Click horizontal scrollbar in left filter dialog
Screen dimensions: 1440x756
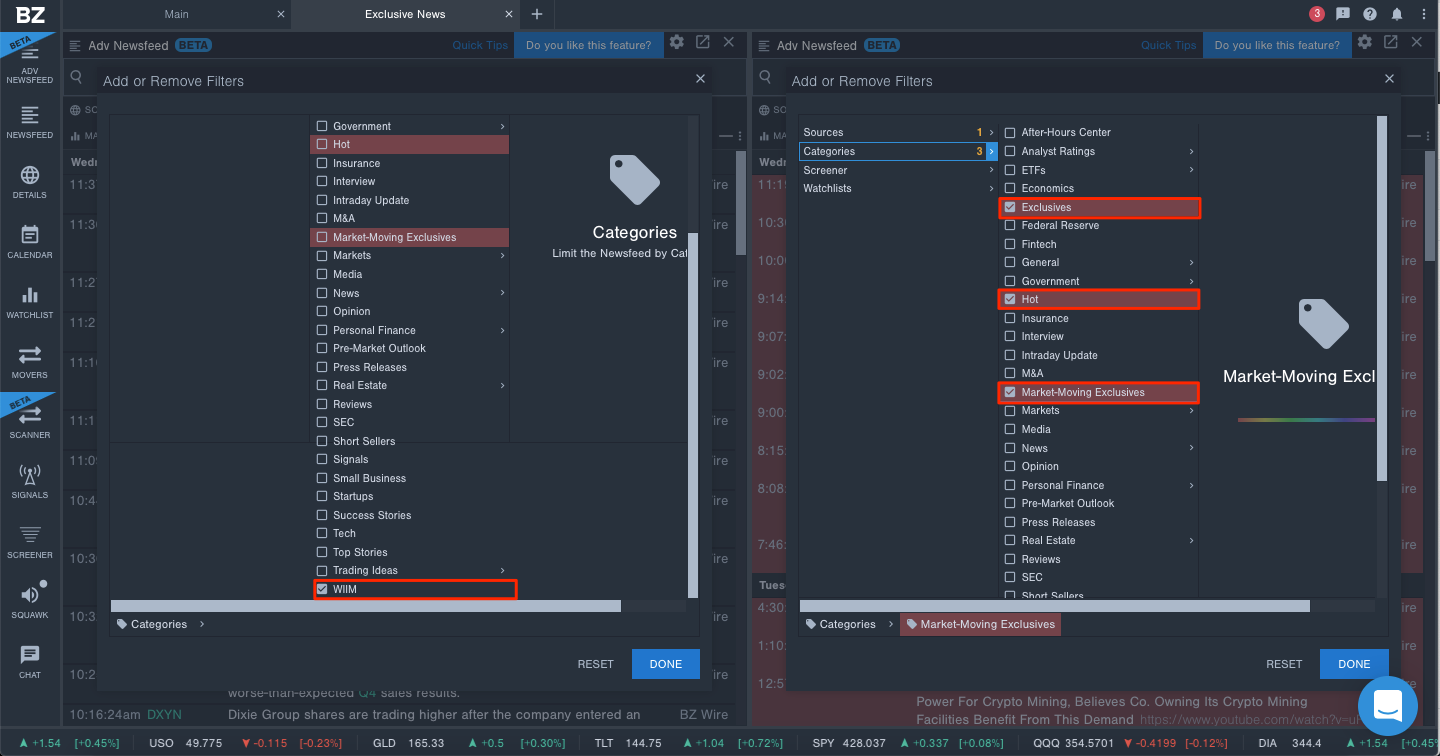[366, 606]
